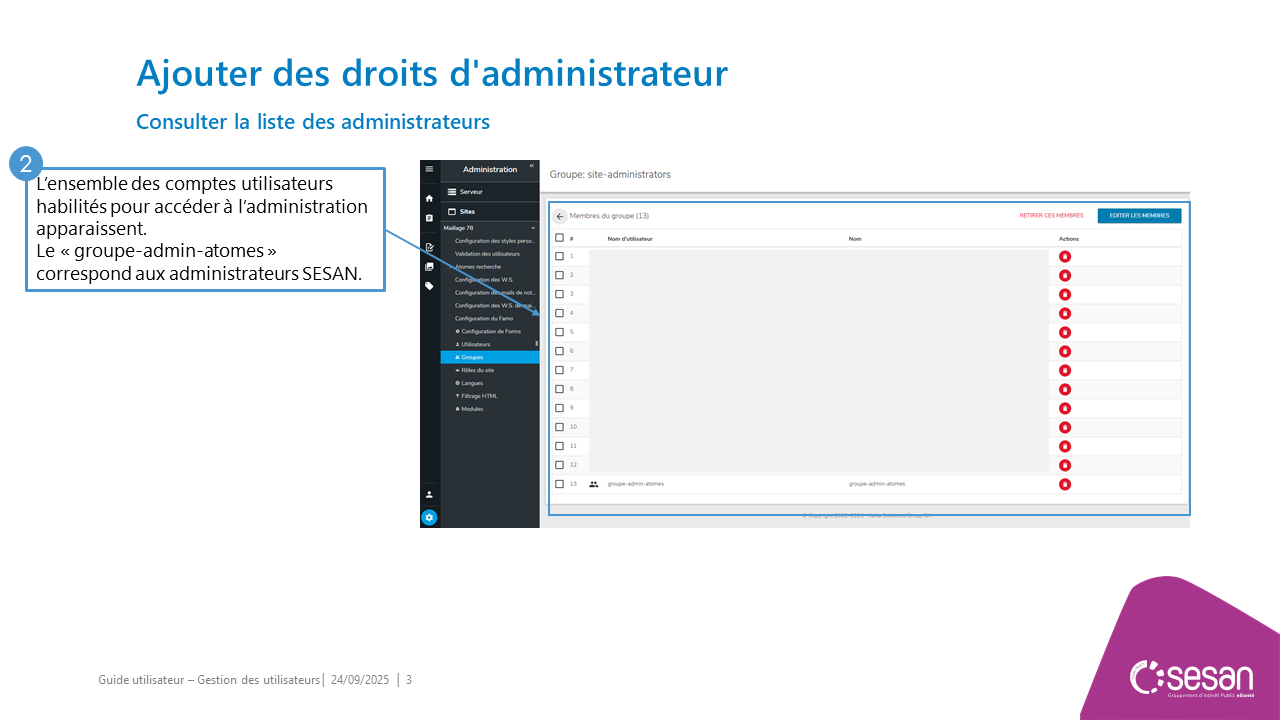Open Modules in the sidebar

click(x=471, y=409)
